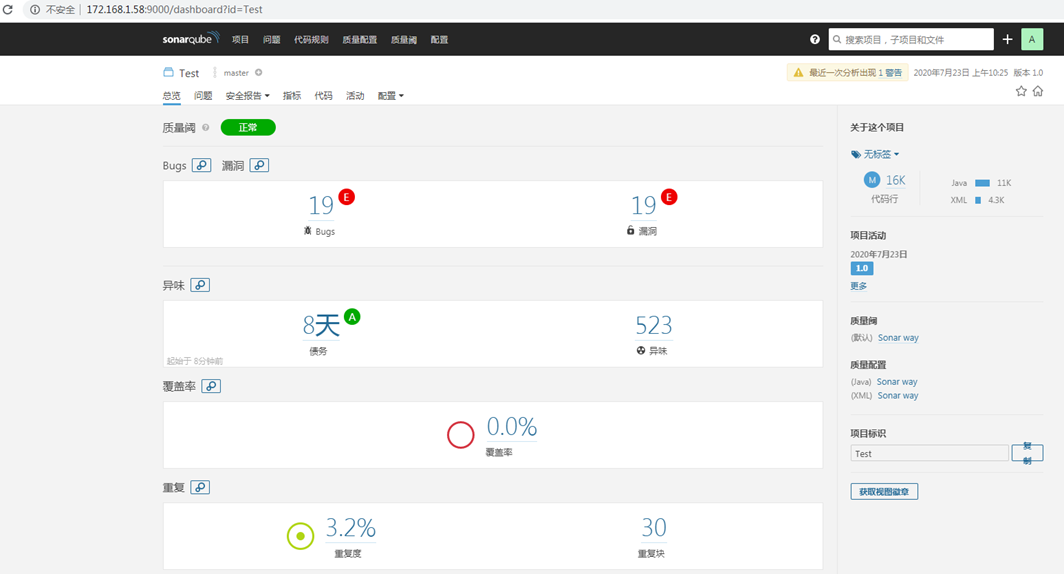This screenshot has width=1064, height=574.
Task: Open the 无标签 tags dropdown
Action: point(881,155)
